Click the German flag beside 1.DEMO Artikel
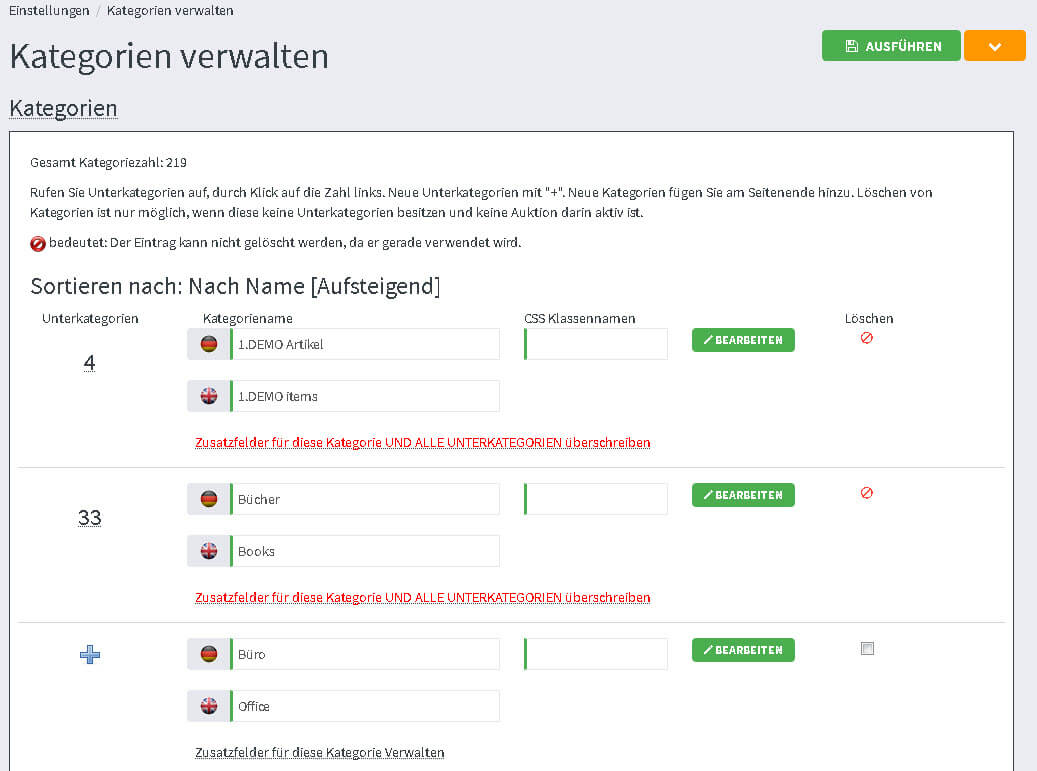1037x771 pixels. (x=209, y=344)
